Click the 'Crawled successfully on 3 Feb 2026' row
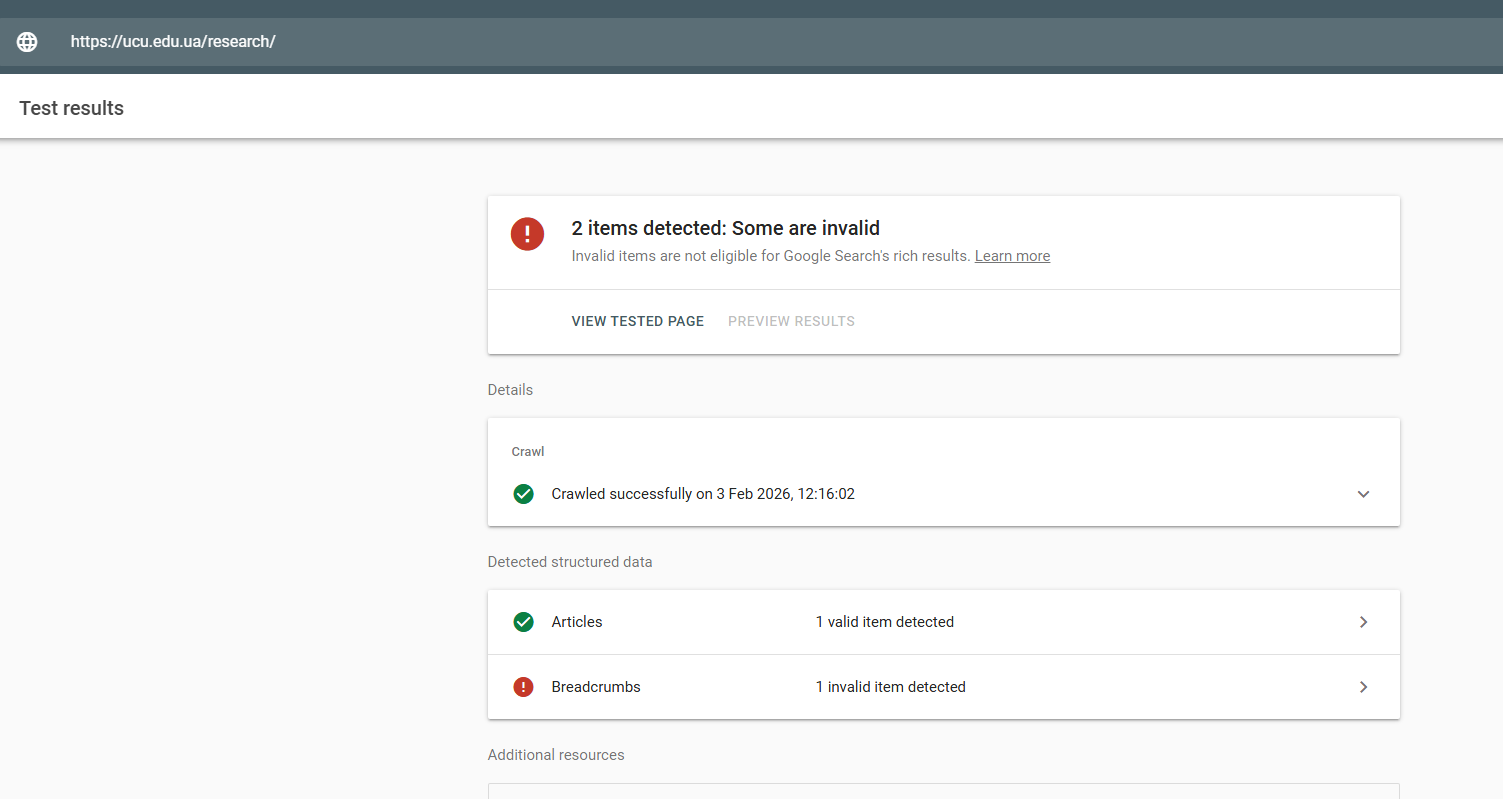Viewport: 1503px width, 799px height. (x=943, y=494)
